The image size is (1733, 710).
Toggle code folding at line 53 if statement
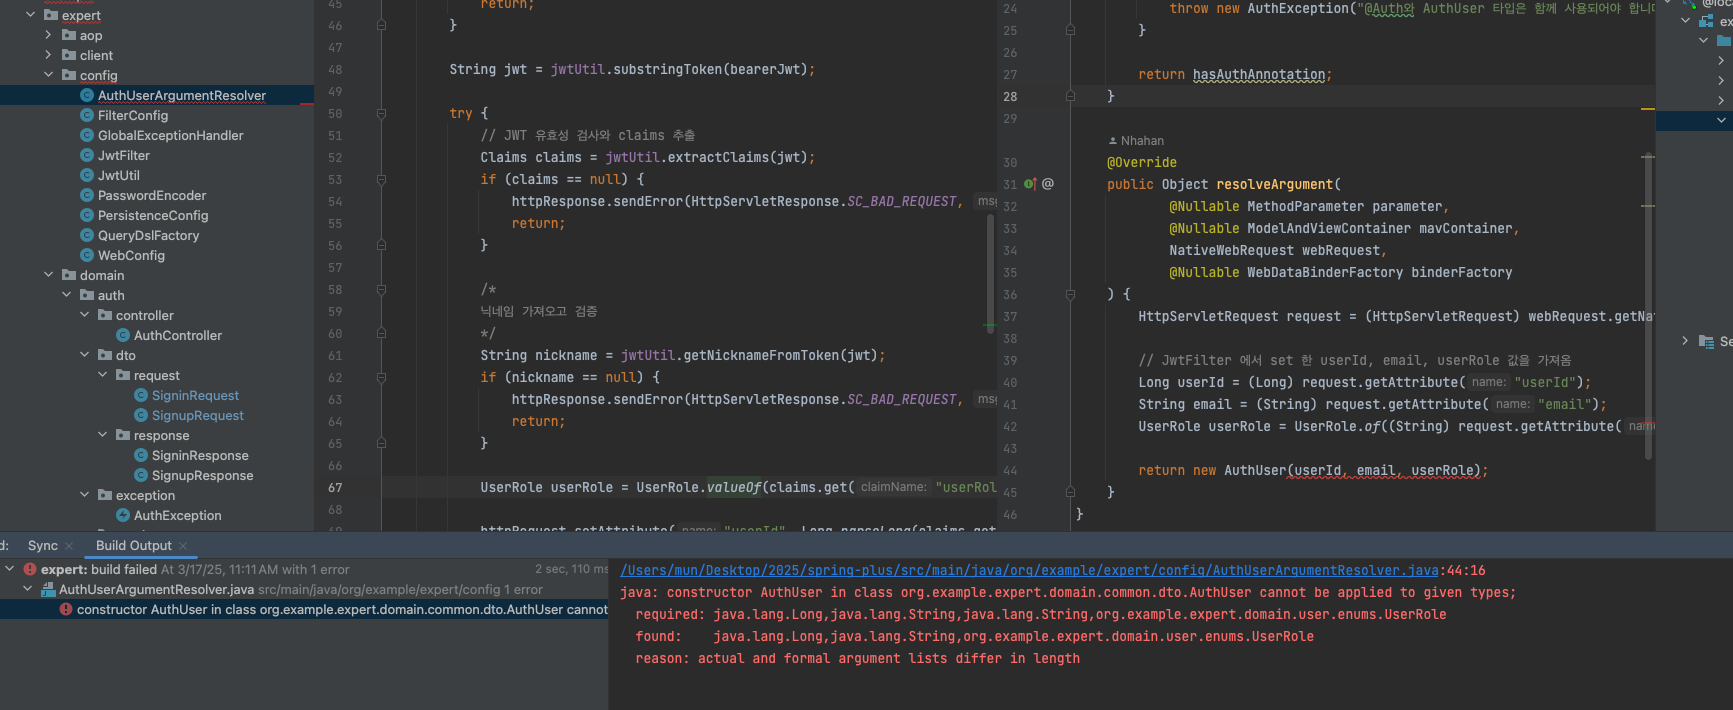(x=381, y=179)
